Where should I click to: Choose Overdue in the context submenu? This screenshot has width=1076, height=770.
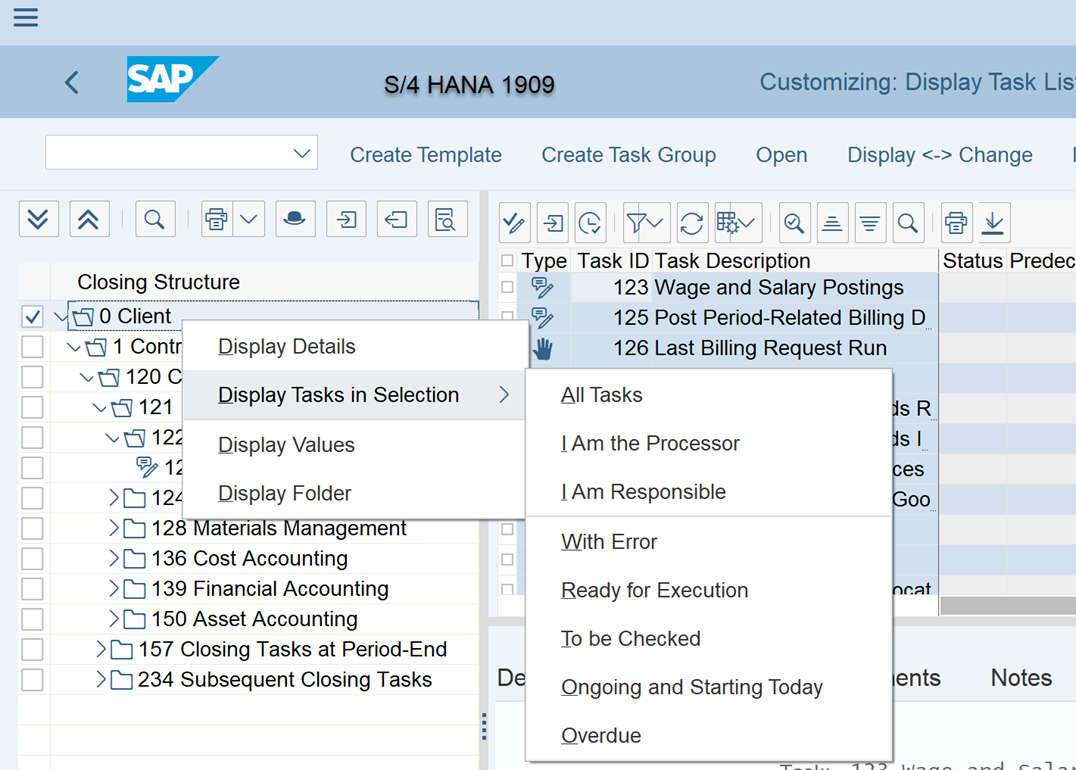point(601,736)
